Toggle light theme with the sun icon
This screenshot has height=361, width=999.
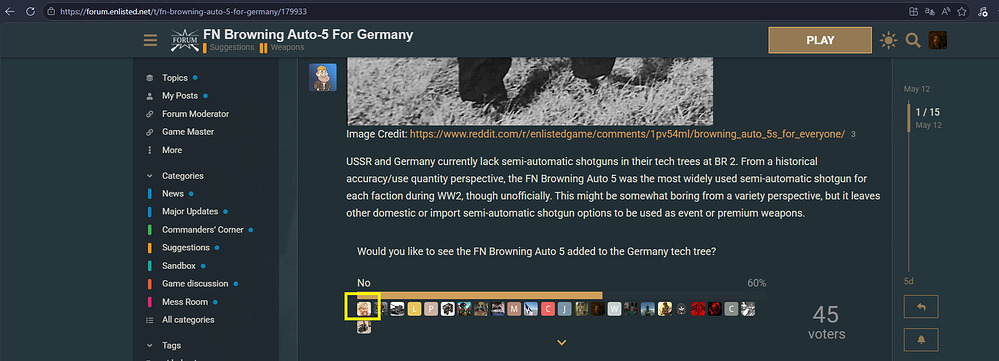(888, 40)
